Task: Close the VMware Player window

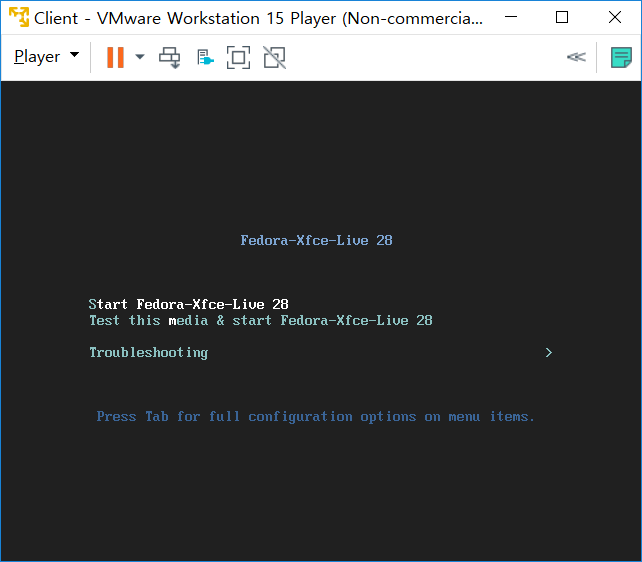Action: pyautogui.click(x=615, y=17)
